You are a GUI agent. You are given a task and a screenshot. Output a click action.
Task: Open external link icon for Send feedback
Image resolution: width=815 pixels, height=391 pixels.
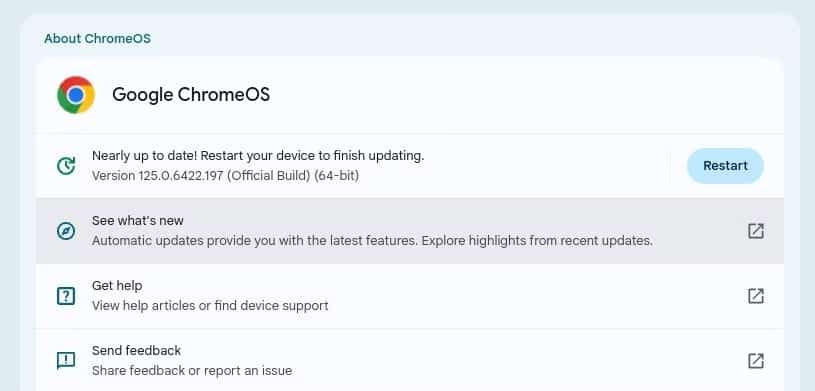tap(756, 361)
